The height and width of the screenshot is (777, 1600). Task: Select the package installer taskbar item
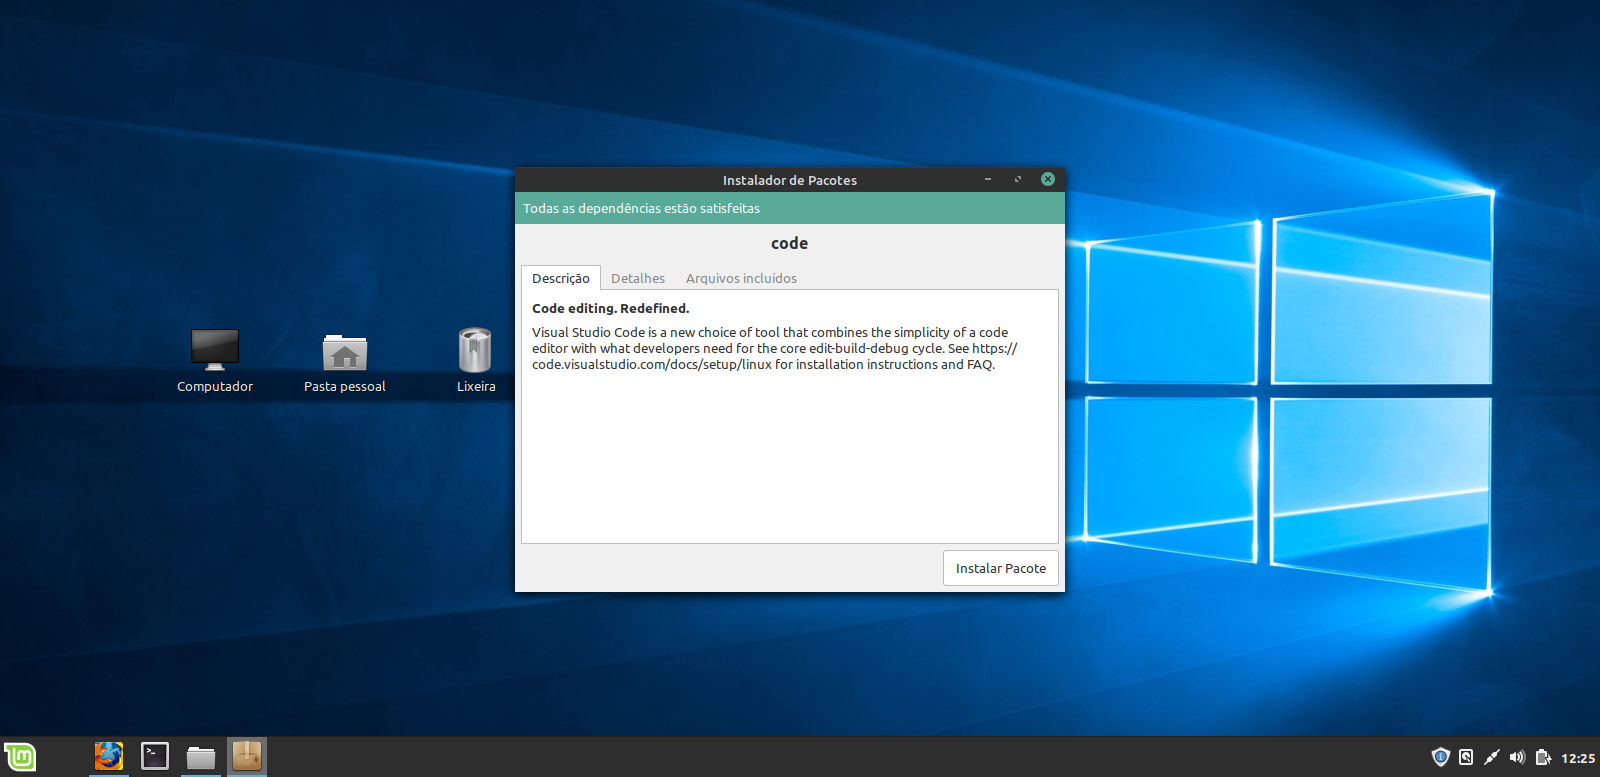(247, 756)
